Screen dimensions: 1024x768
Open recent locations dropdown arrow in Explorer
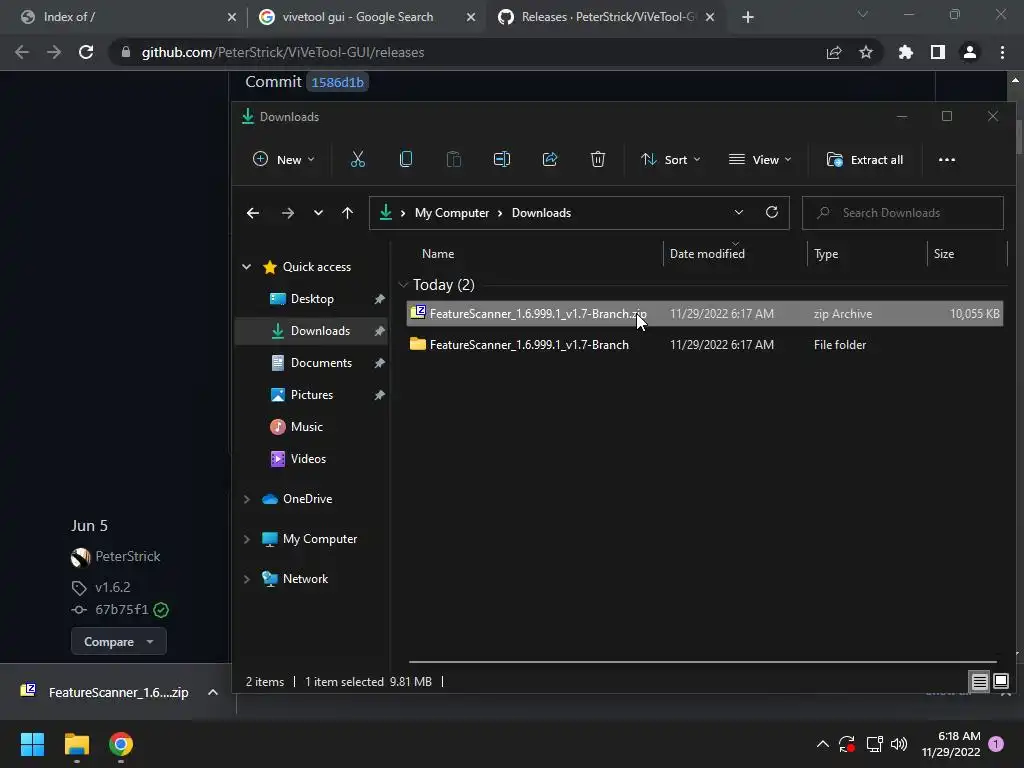tap(318, 213)
